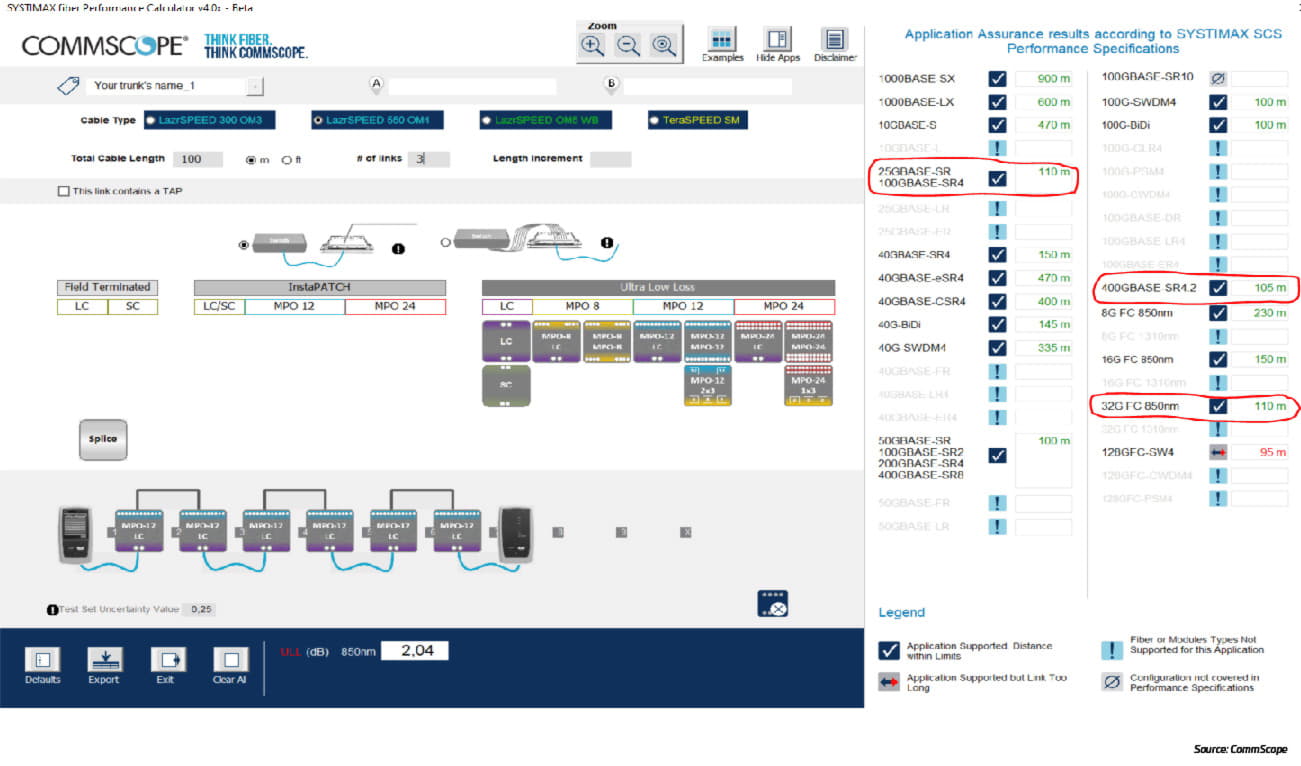
Task: Choose meters unit radio button
Action: point(250,159)
